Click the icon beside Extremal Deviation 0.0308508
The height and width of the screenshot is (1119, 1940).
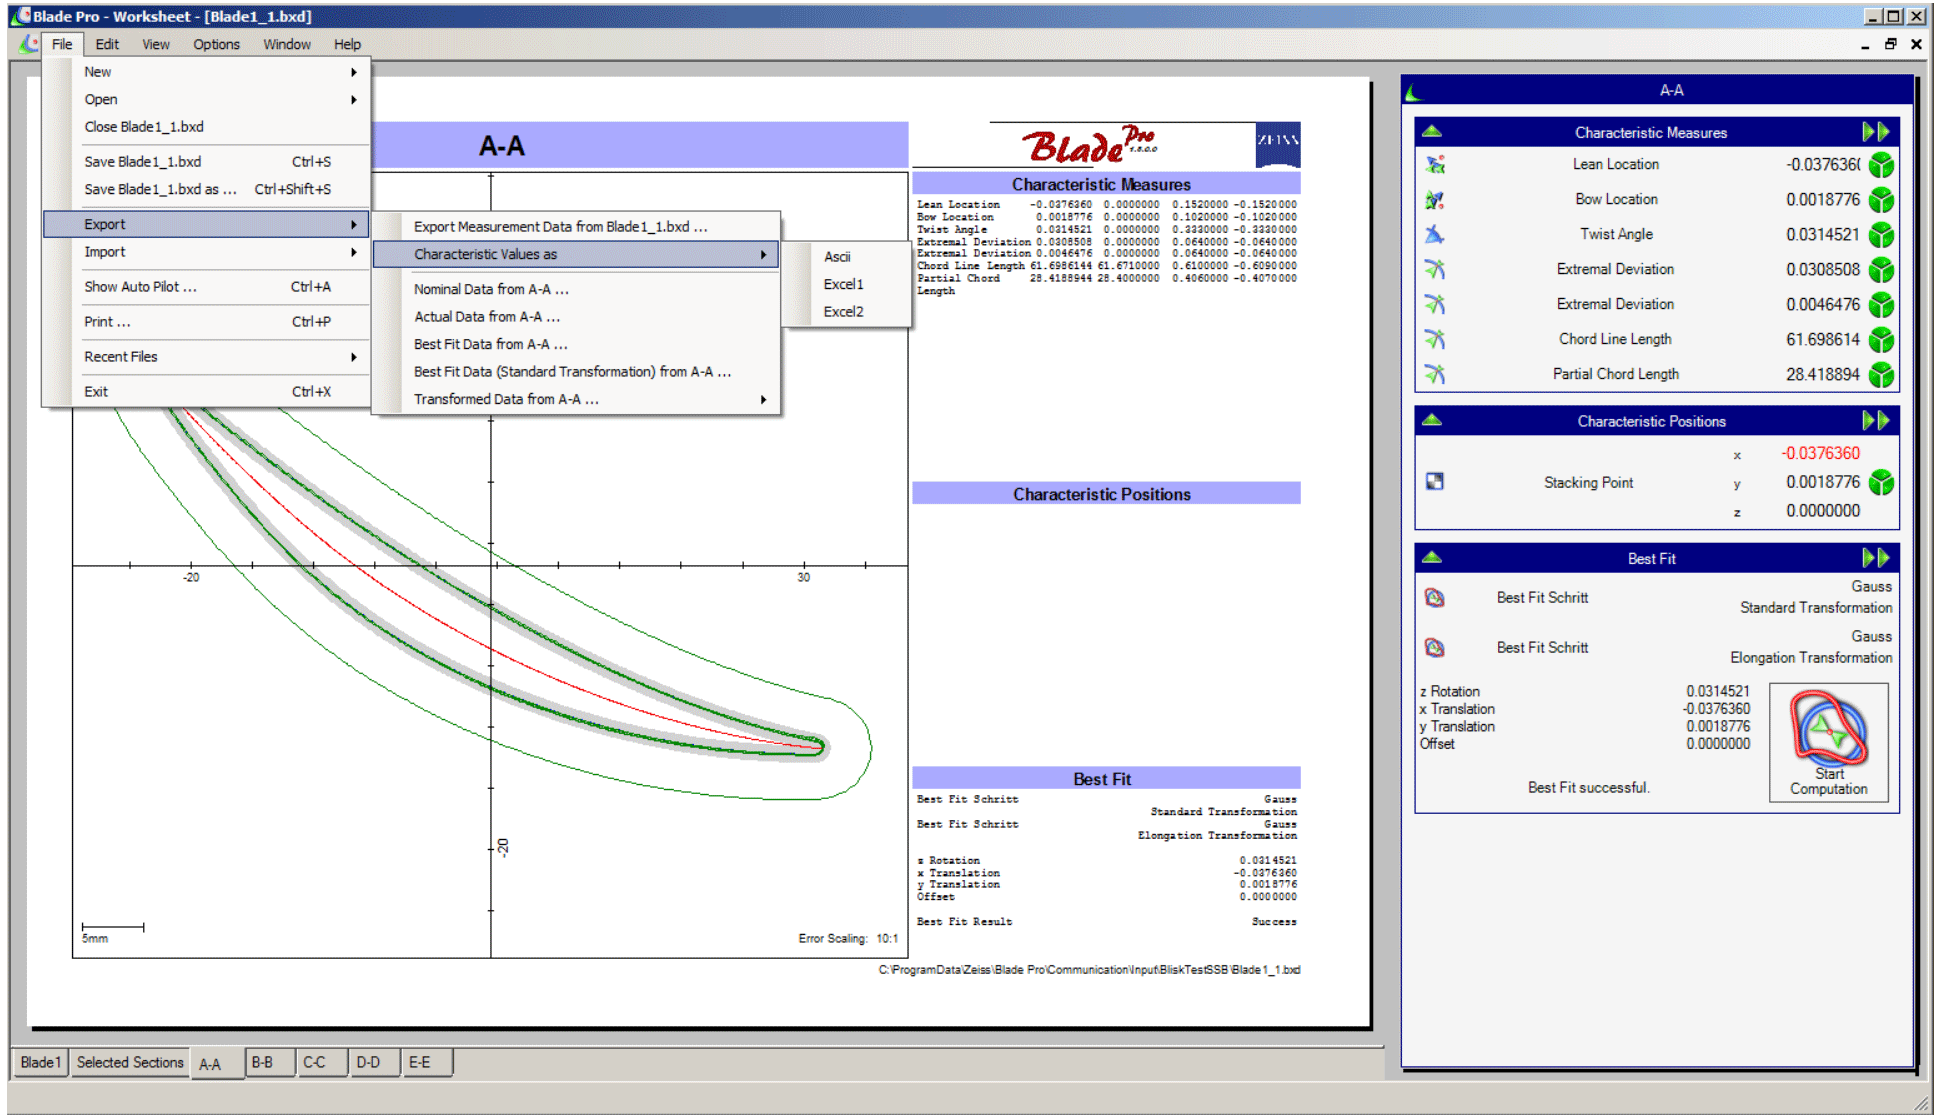tap(1435, 270)
